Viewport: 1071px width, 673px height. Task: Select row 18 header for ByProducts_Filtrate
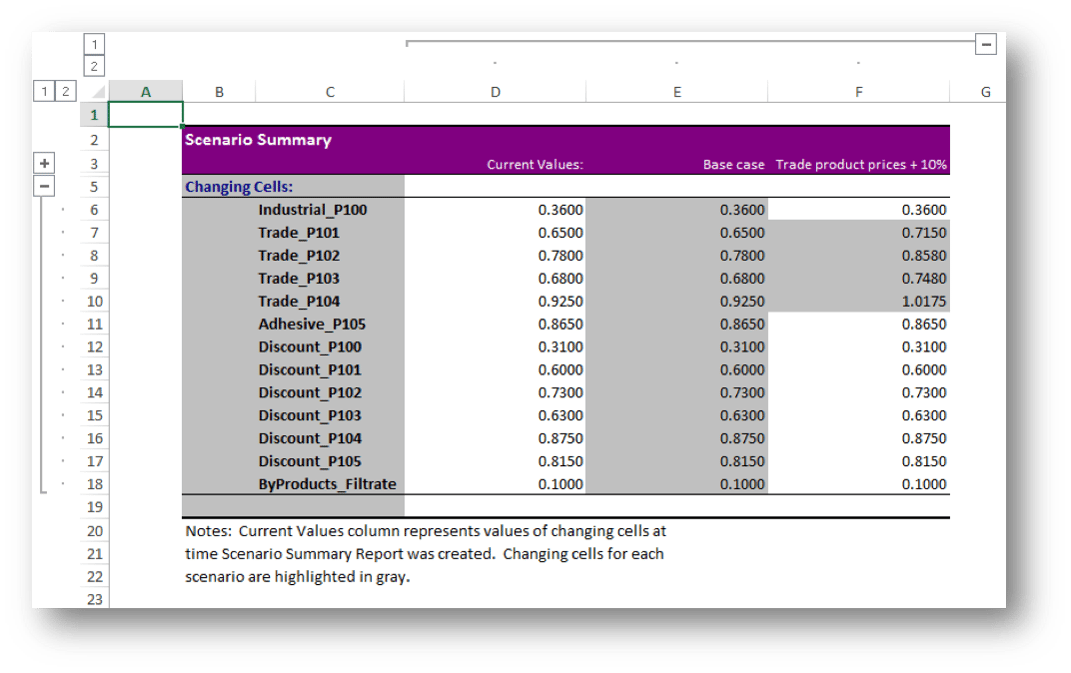pyautogui.click(x=93, y=484)
